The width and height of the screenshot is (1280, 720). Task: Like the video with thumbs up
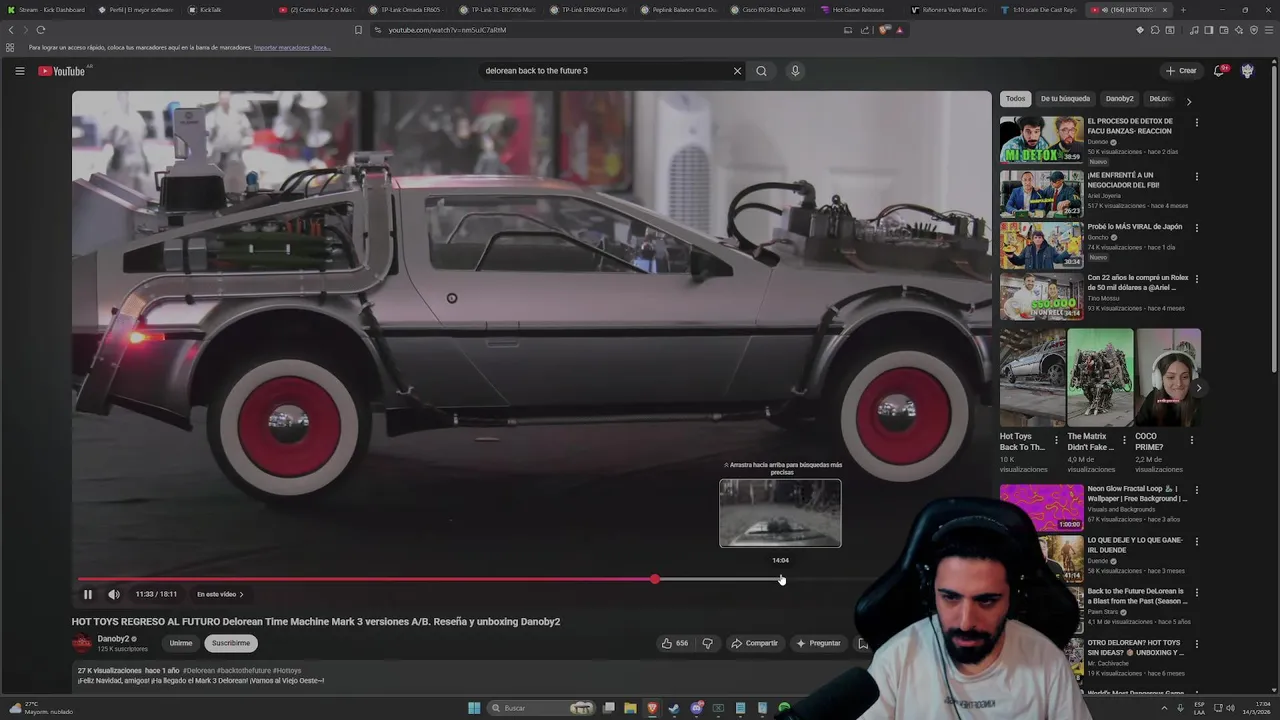674,643
